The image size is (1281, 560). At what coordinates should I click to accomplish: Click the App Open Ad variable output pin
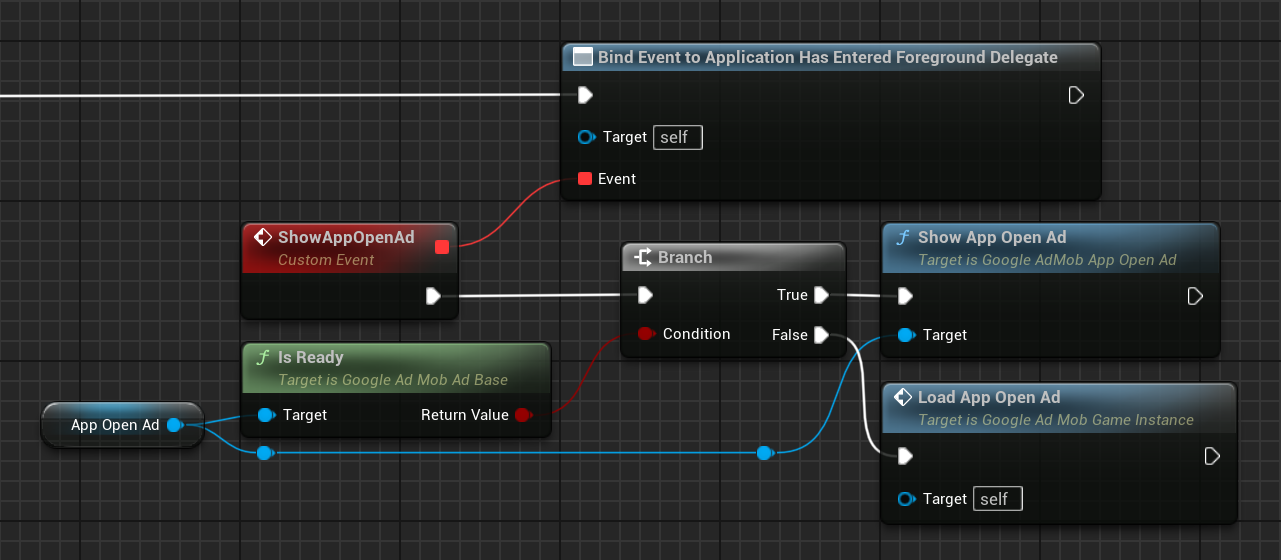point(174,425)
